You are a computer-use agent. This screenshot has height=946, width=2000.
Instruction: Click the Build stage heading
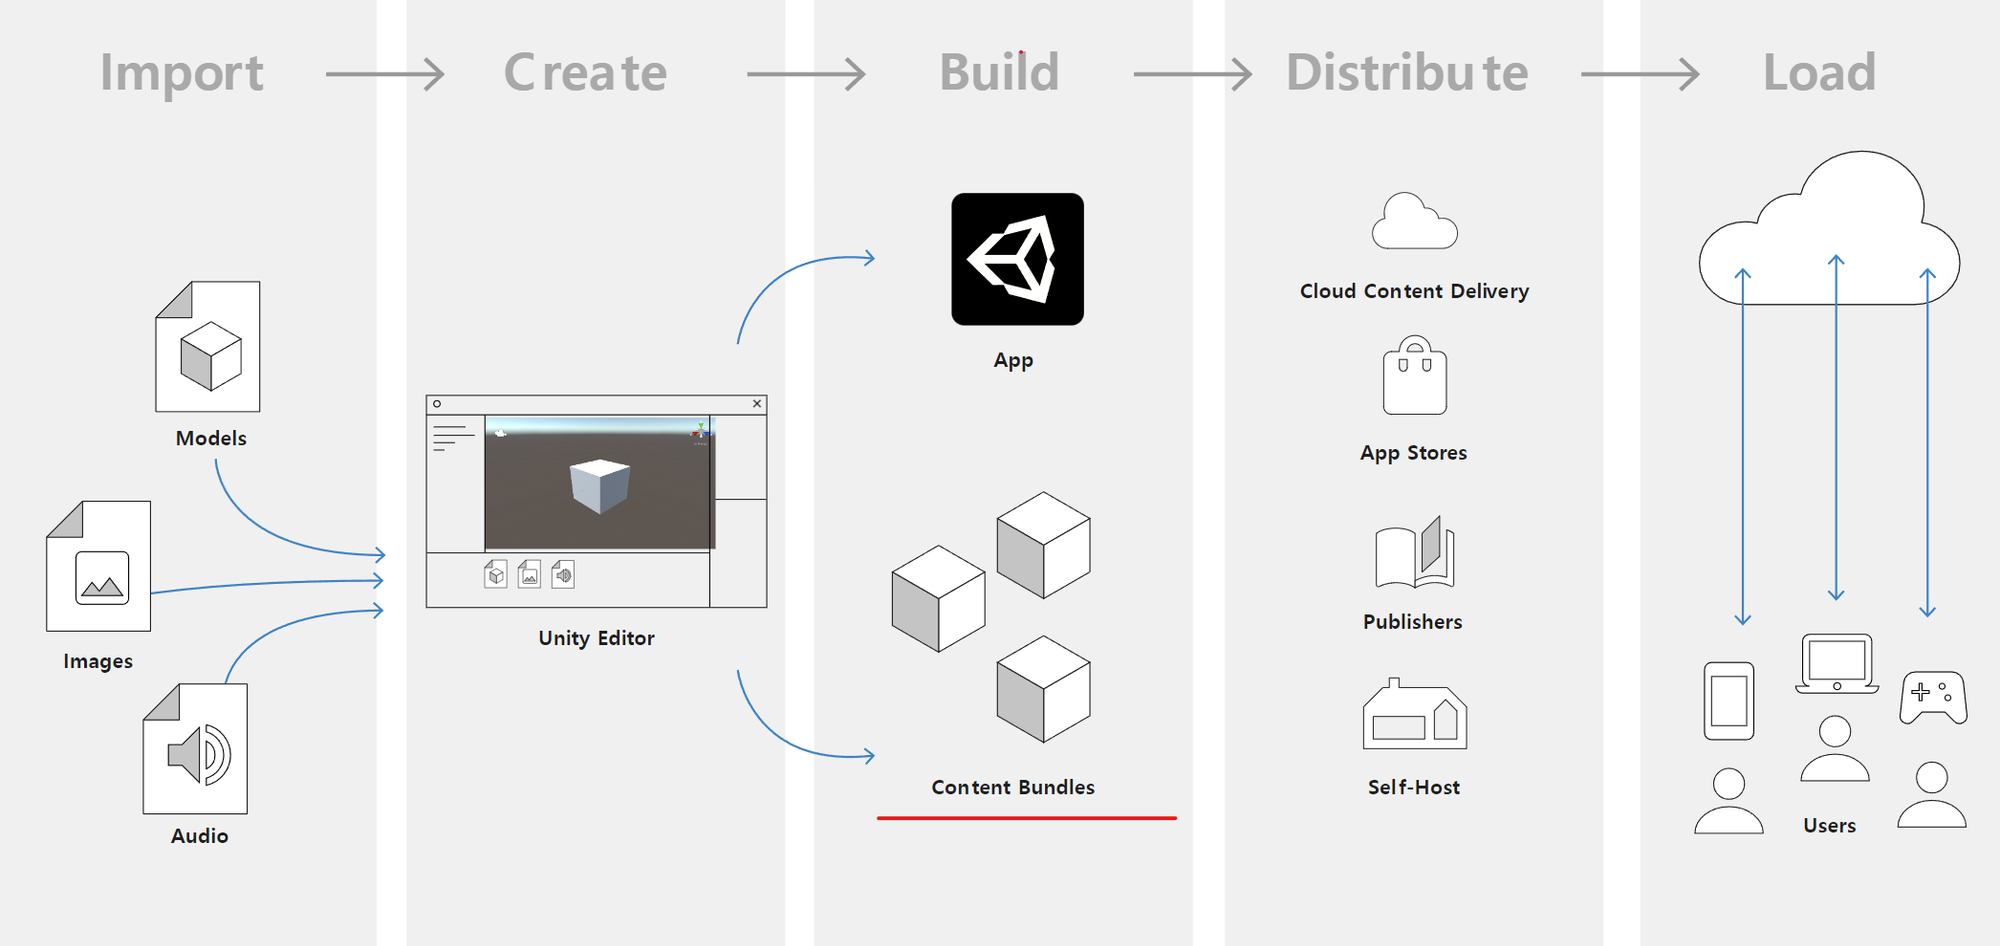coord(999,72)
